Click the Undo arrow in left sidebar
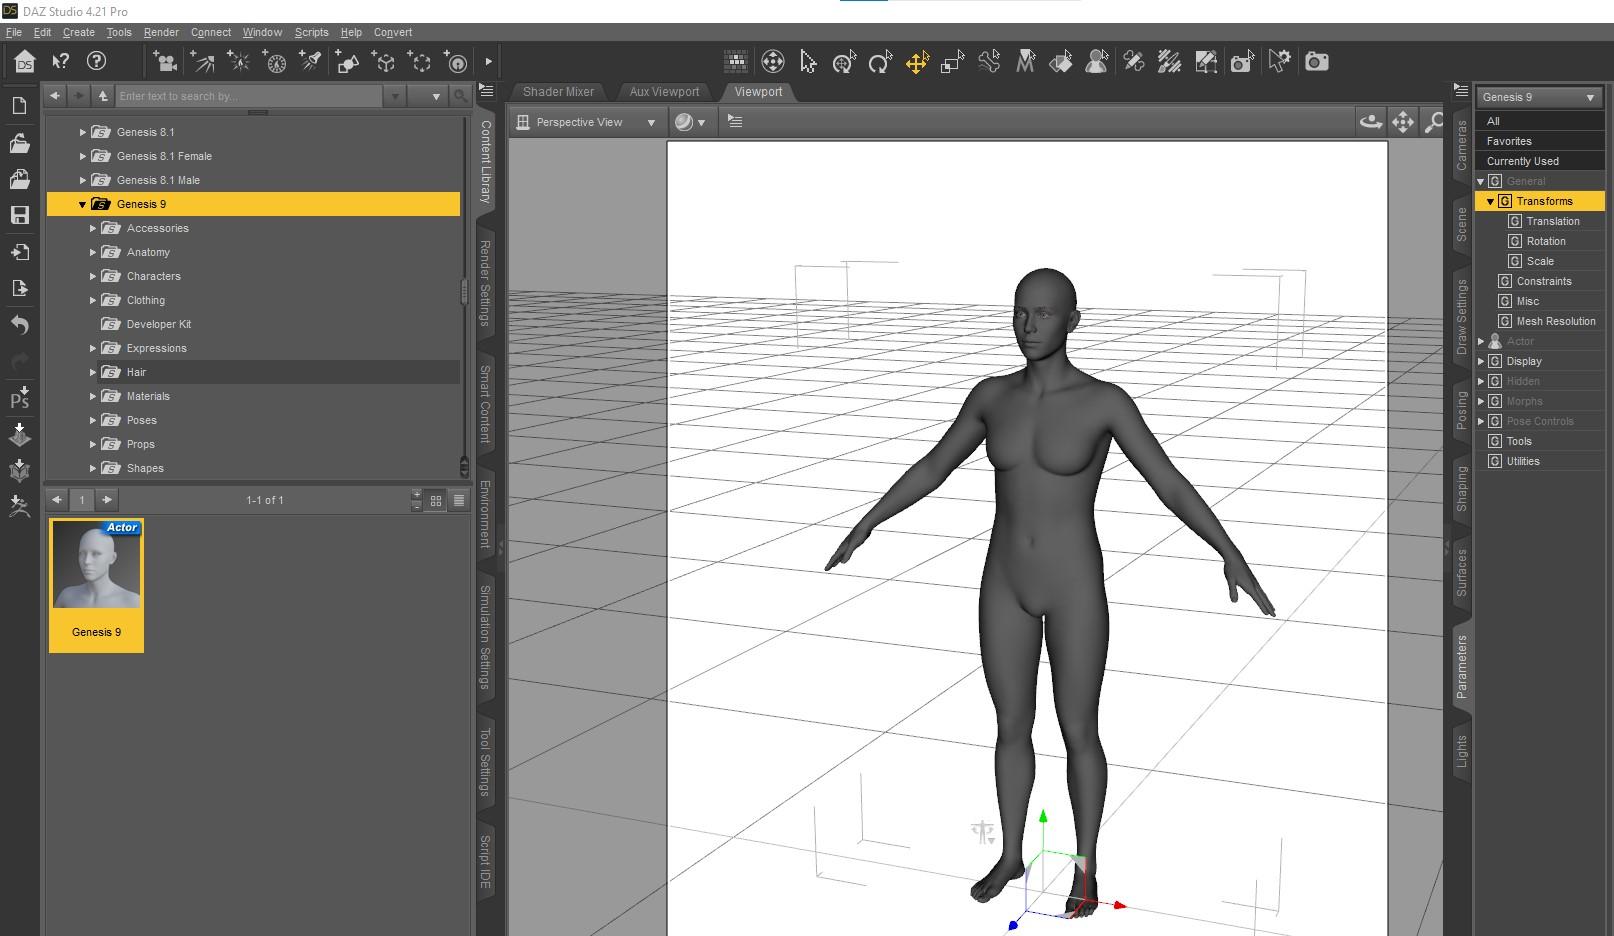1614x936 pixels. [19, 325]
